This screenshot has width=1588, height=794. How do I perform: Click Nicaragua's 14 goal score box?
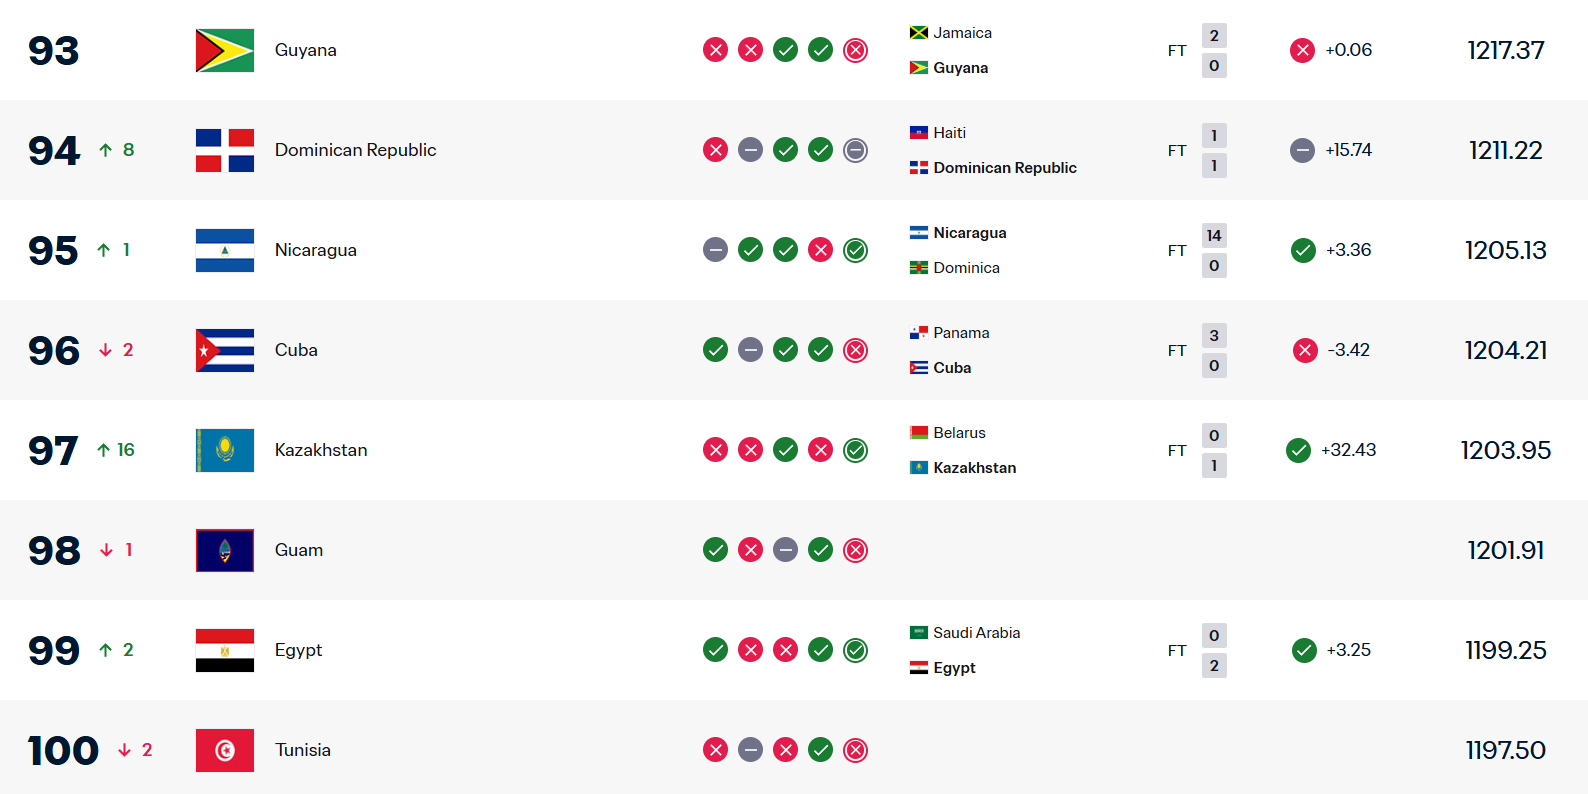(x=1214, y=235)
